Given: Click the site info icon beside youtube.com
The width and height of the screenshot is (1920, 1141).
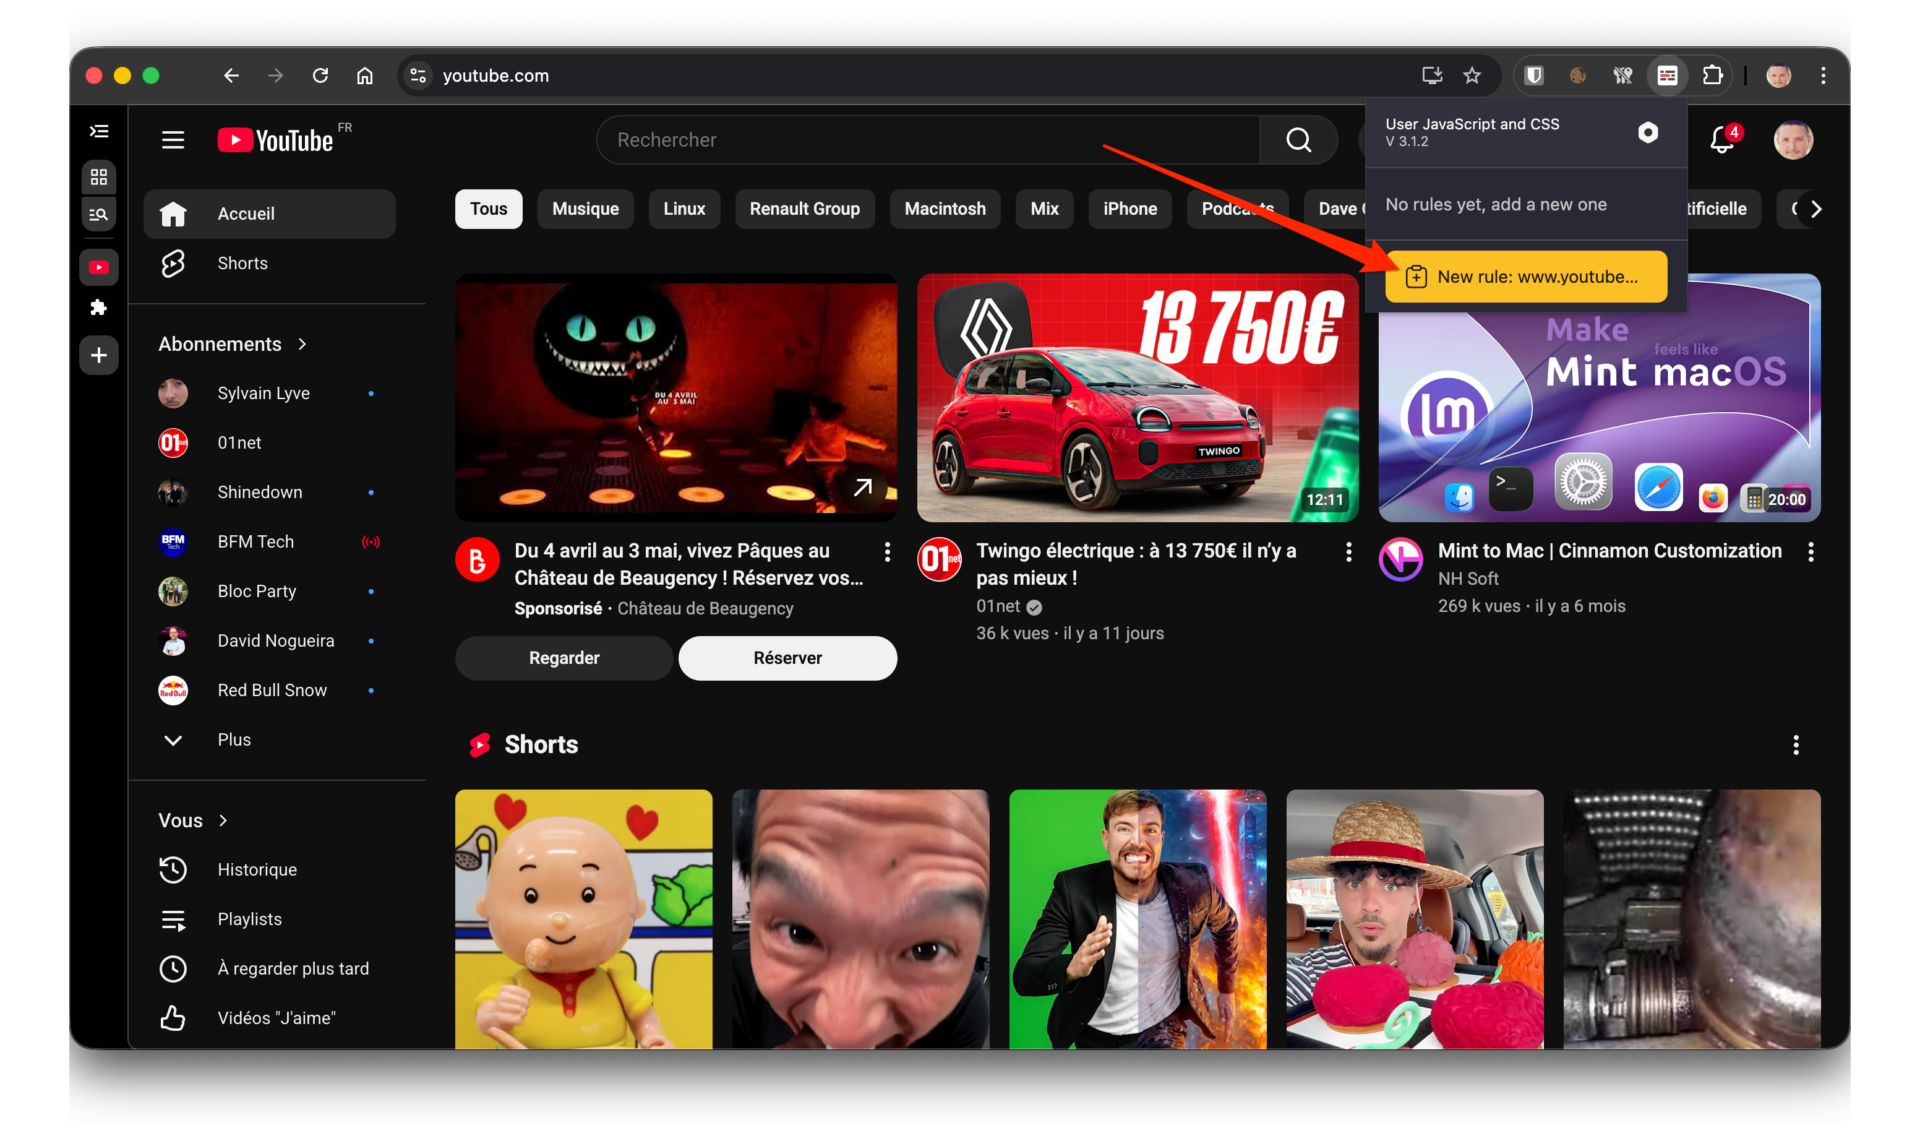Looking at the screenshot, I should coord(418,76).
